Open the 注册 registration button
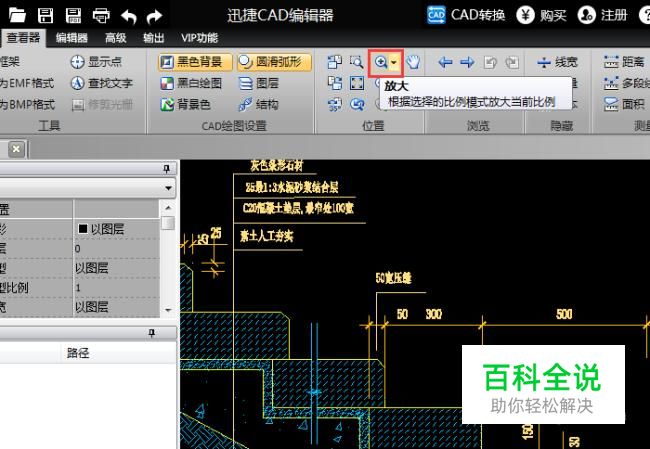This screenshot has height=449, width=650. 602,15
